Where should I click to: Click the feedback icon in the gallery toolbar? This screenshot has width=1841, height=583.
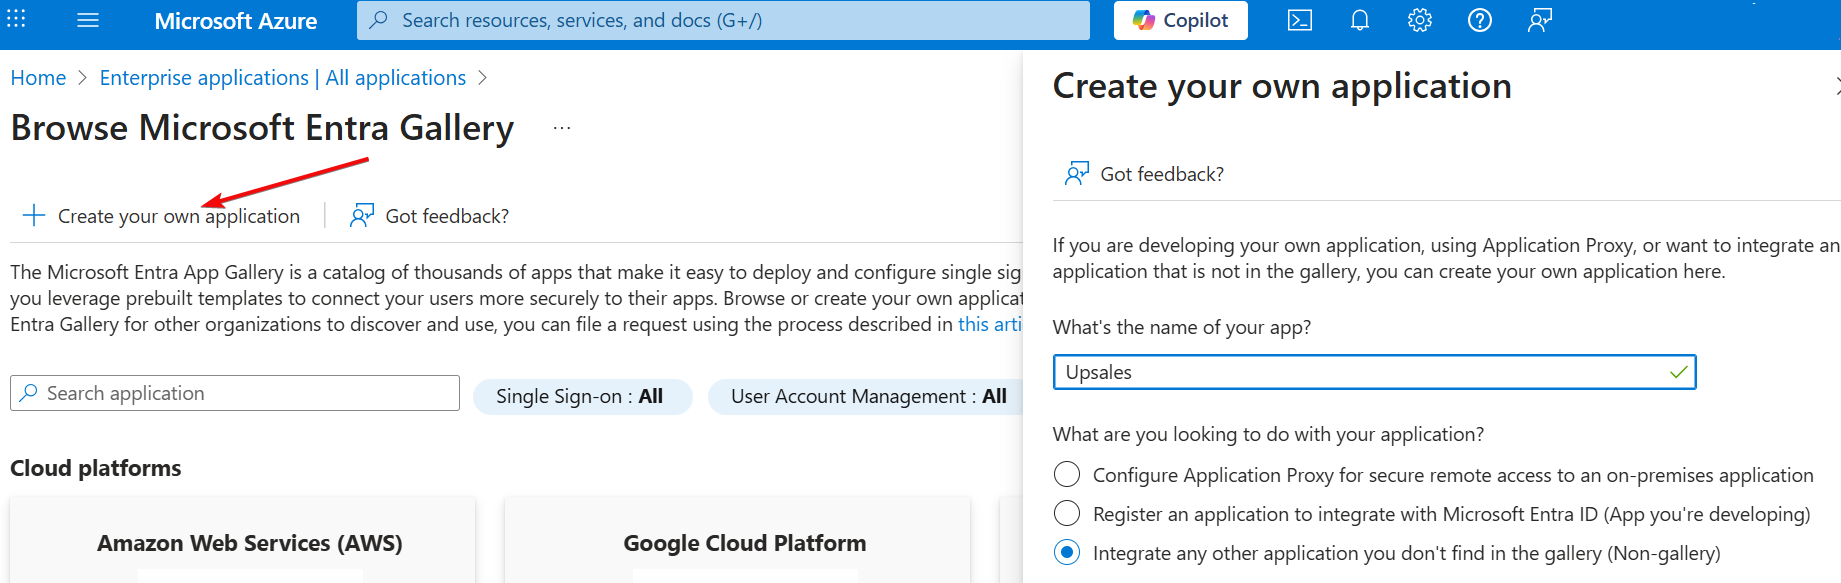pos(362,215)
